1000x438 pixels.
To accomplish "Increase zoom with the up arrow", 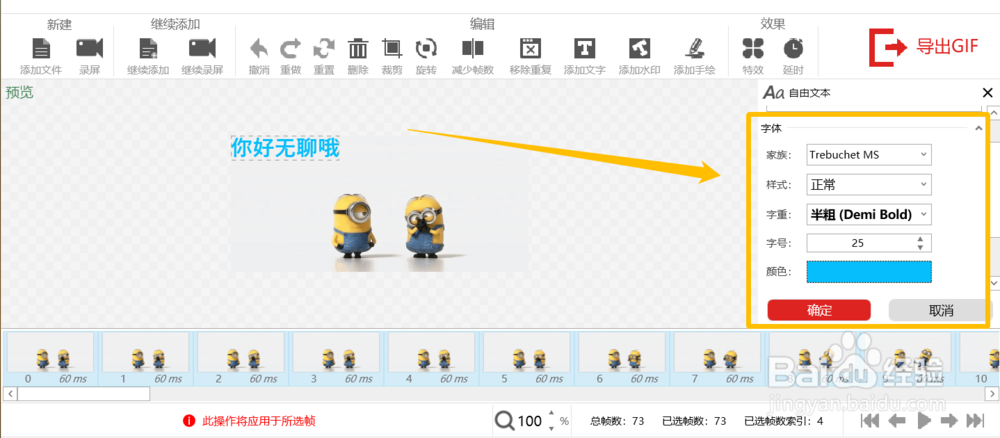I will pos(552,415).
